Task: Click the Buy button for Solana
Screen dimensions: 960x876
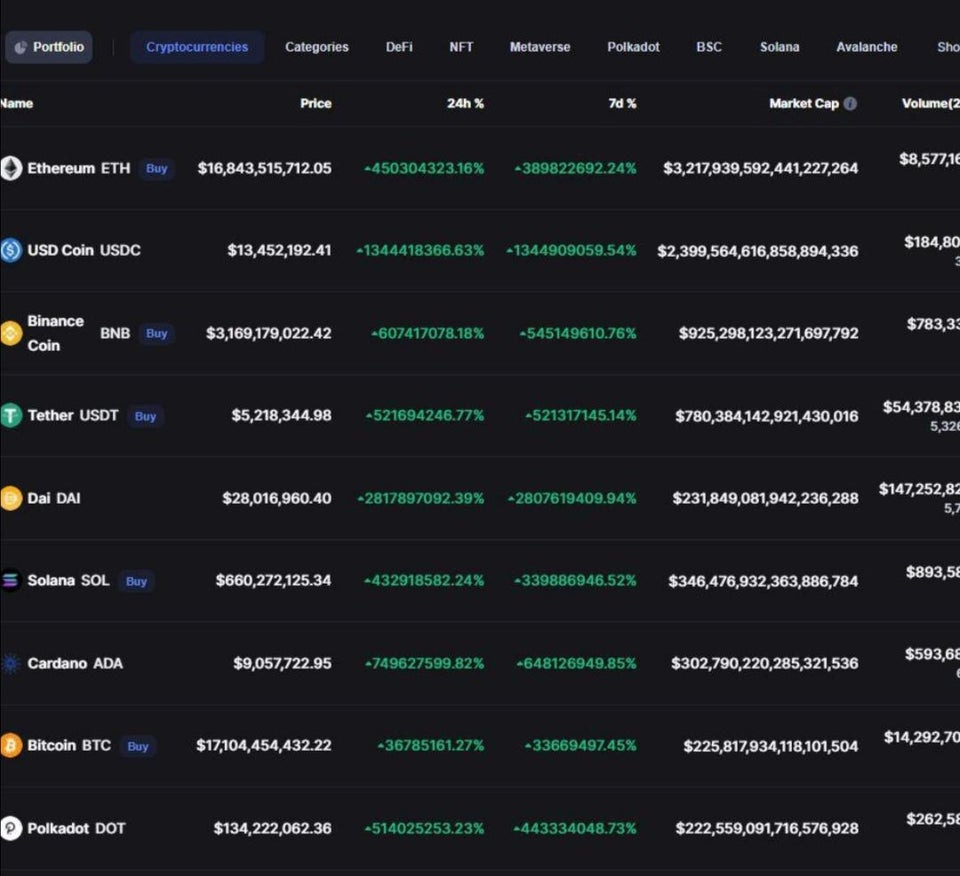Action: pyautogui.click(x=137, y=581)
